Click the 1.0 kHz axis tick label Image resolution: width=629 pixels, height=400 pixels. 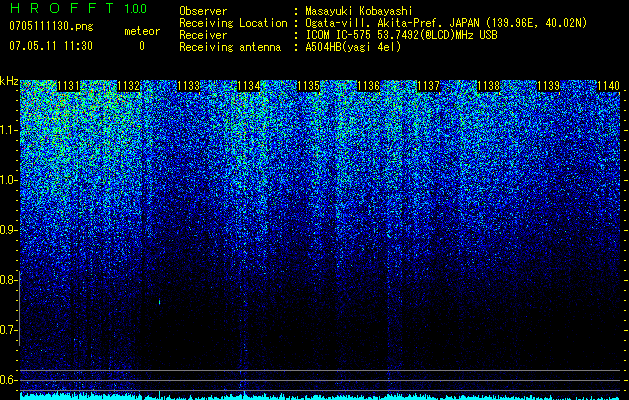[9, 181]
